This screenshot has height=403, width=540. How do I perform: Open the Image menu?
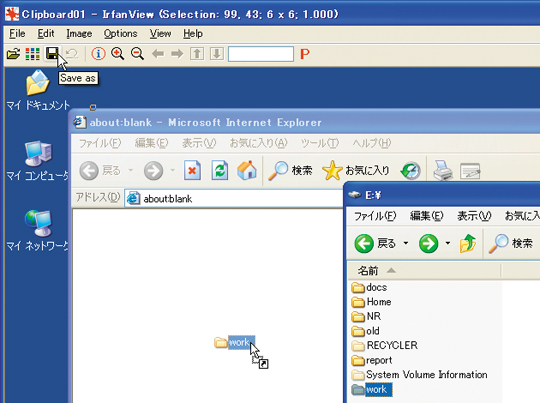click(79, 33)
